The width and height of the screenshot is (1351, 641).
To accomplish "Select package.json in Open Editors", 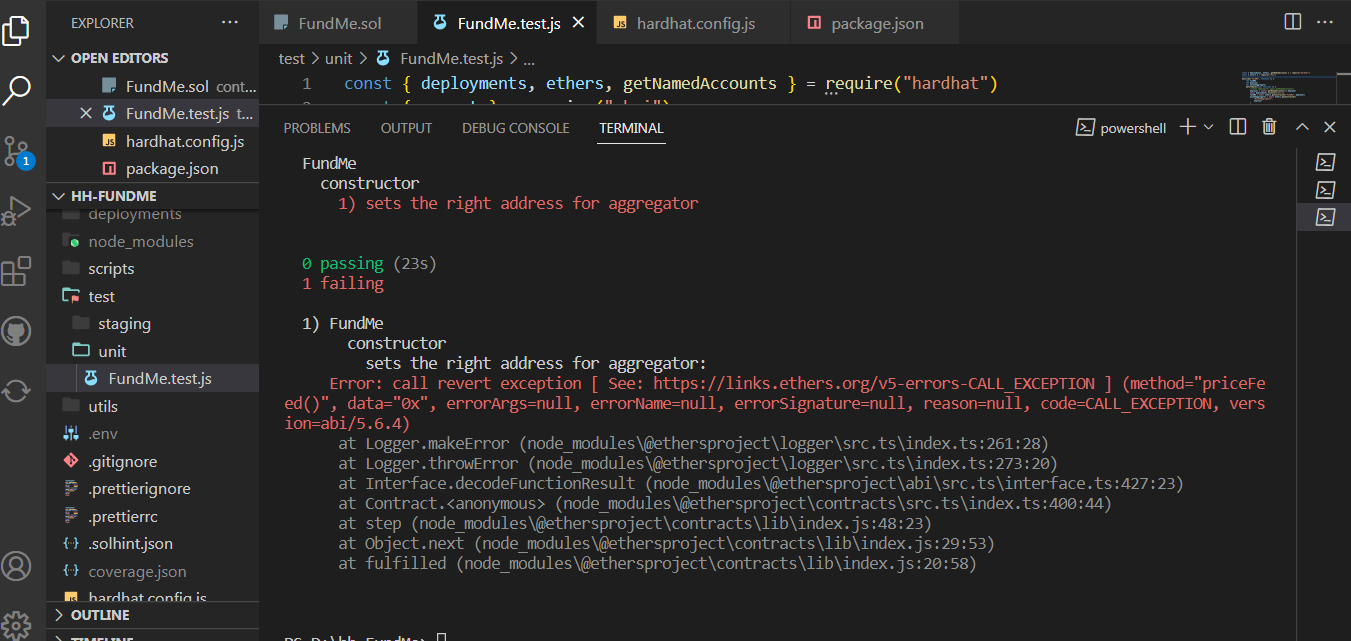I will coord(153,168).
